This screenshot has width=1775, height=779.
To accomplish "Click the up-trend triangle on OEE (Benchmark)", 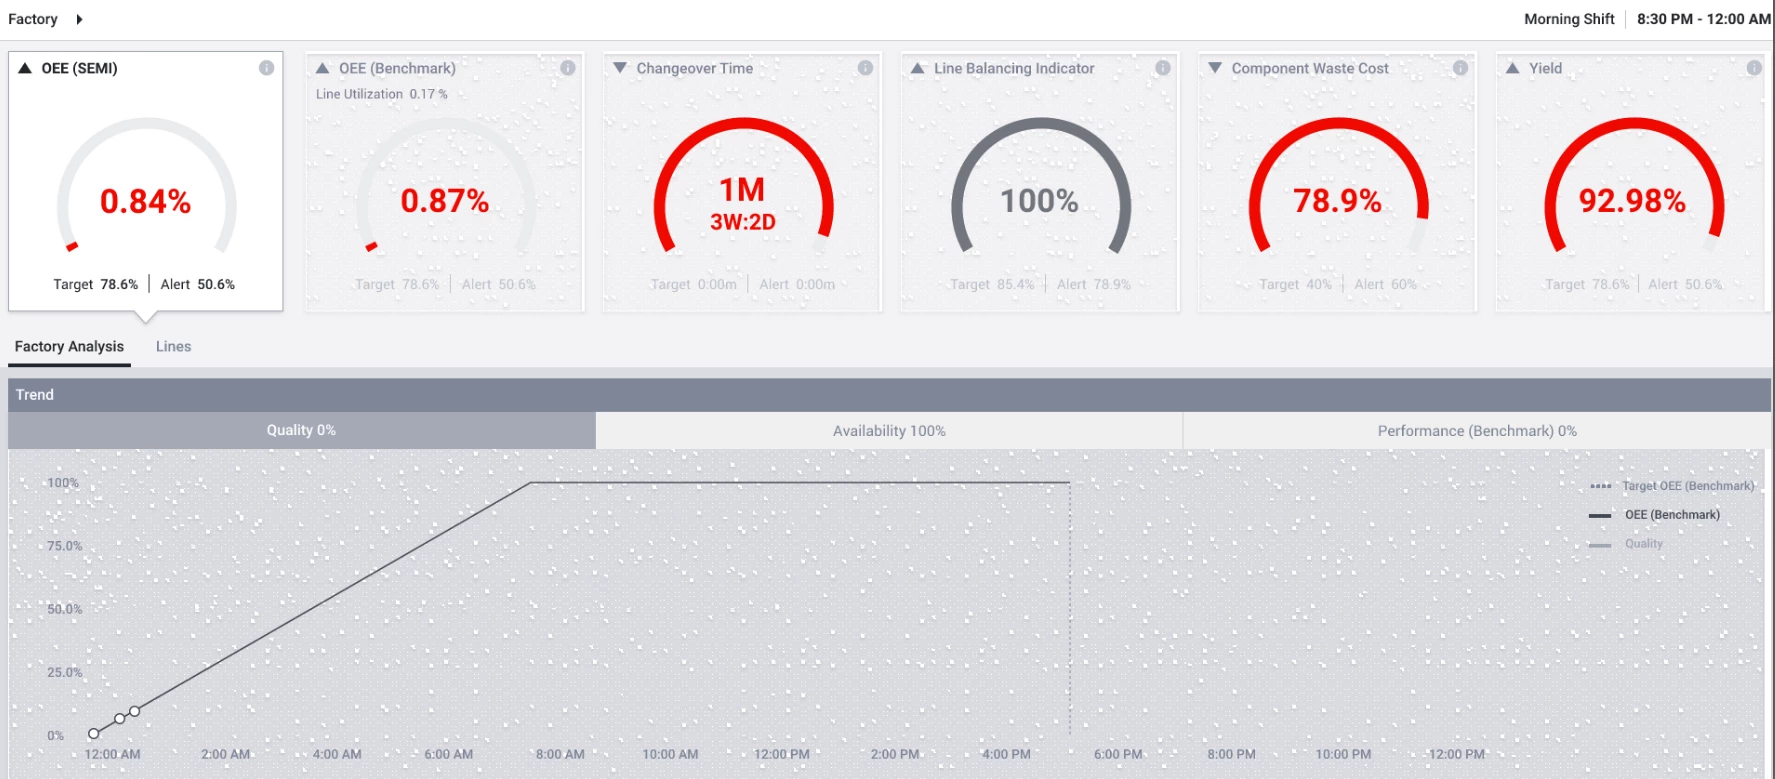I will click(x=323, y=68).
